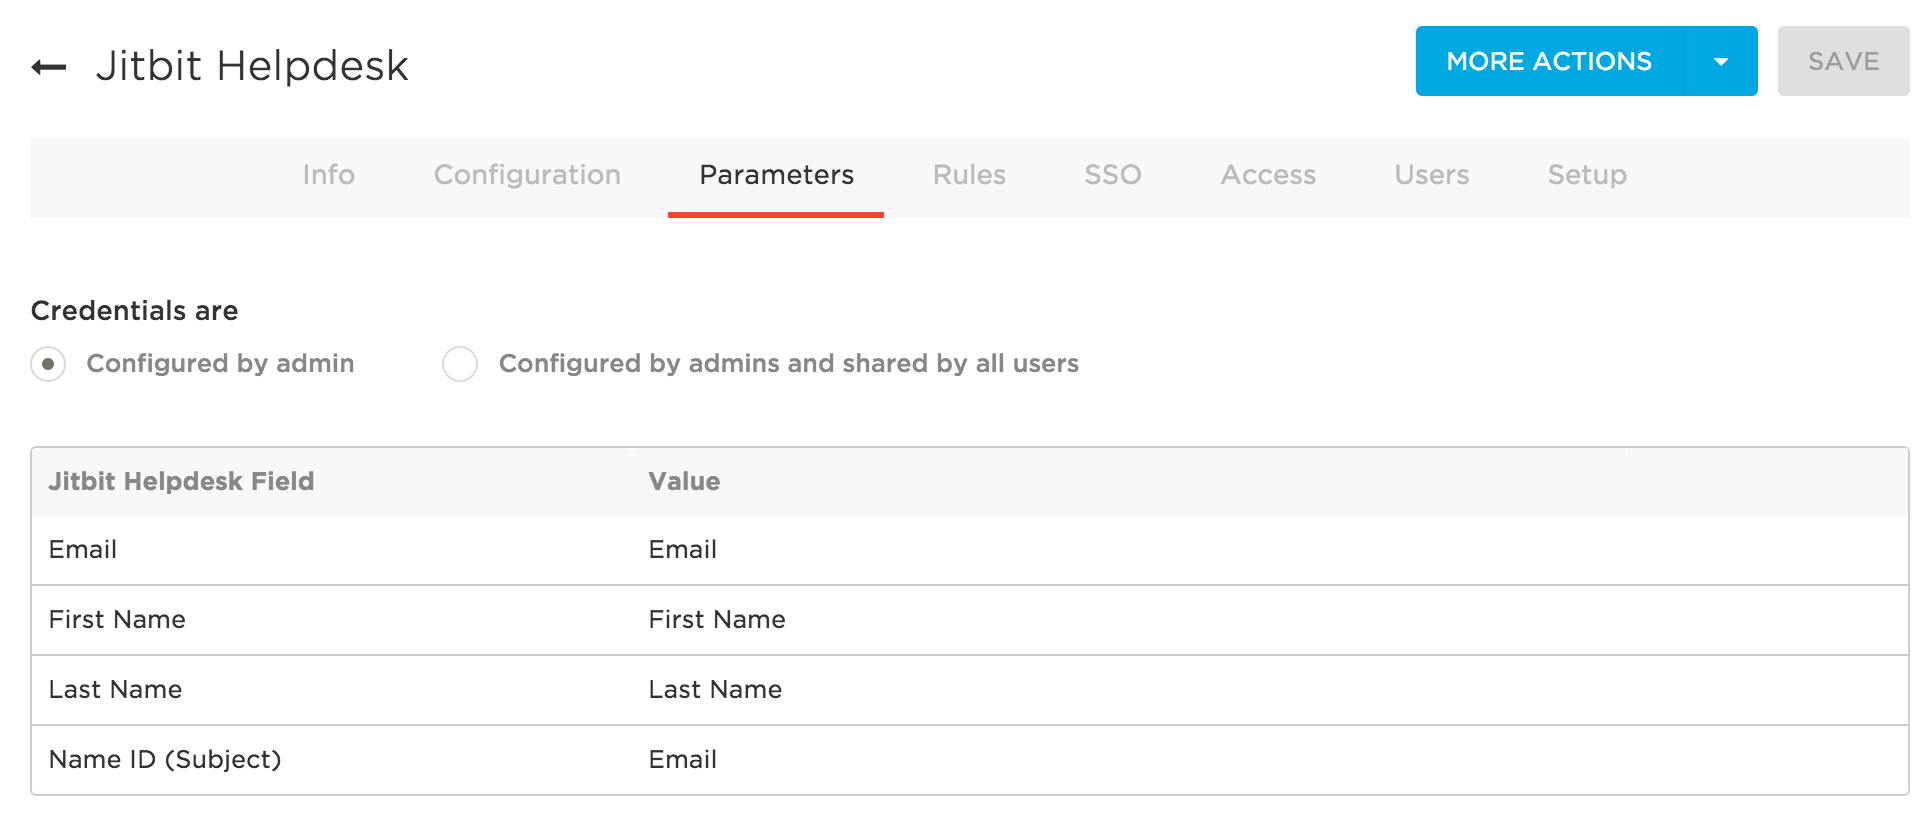Click the Value column header

[x=684, y=481]
